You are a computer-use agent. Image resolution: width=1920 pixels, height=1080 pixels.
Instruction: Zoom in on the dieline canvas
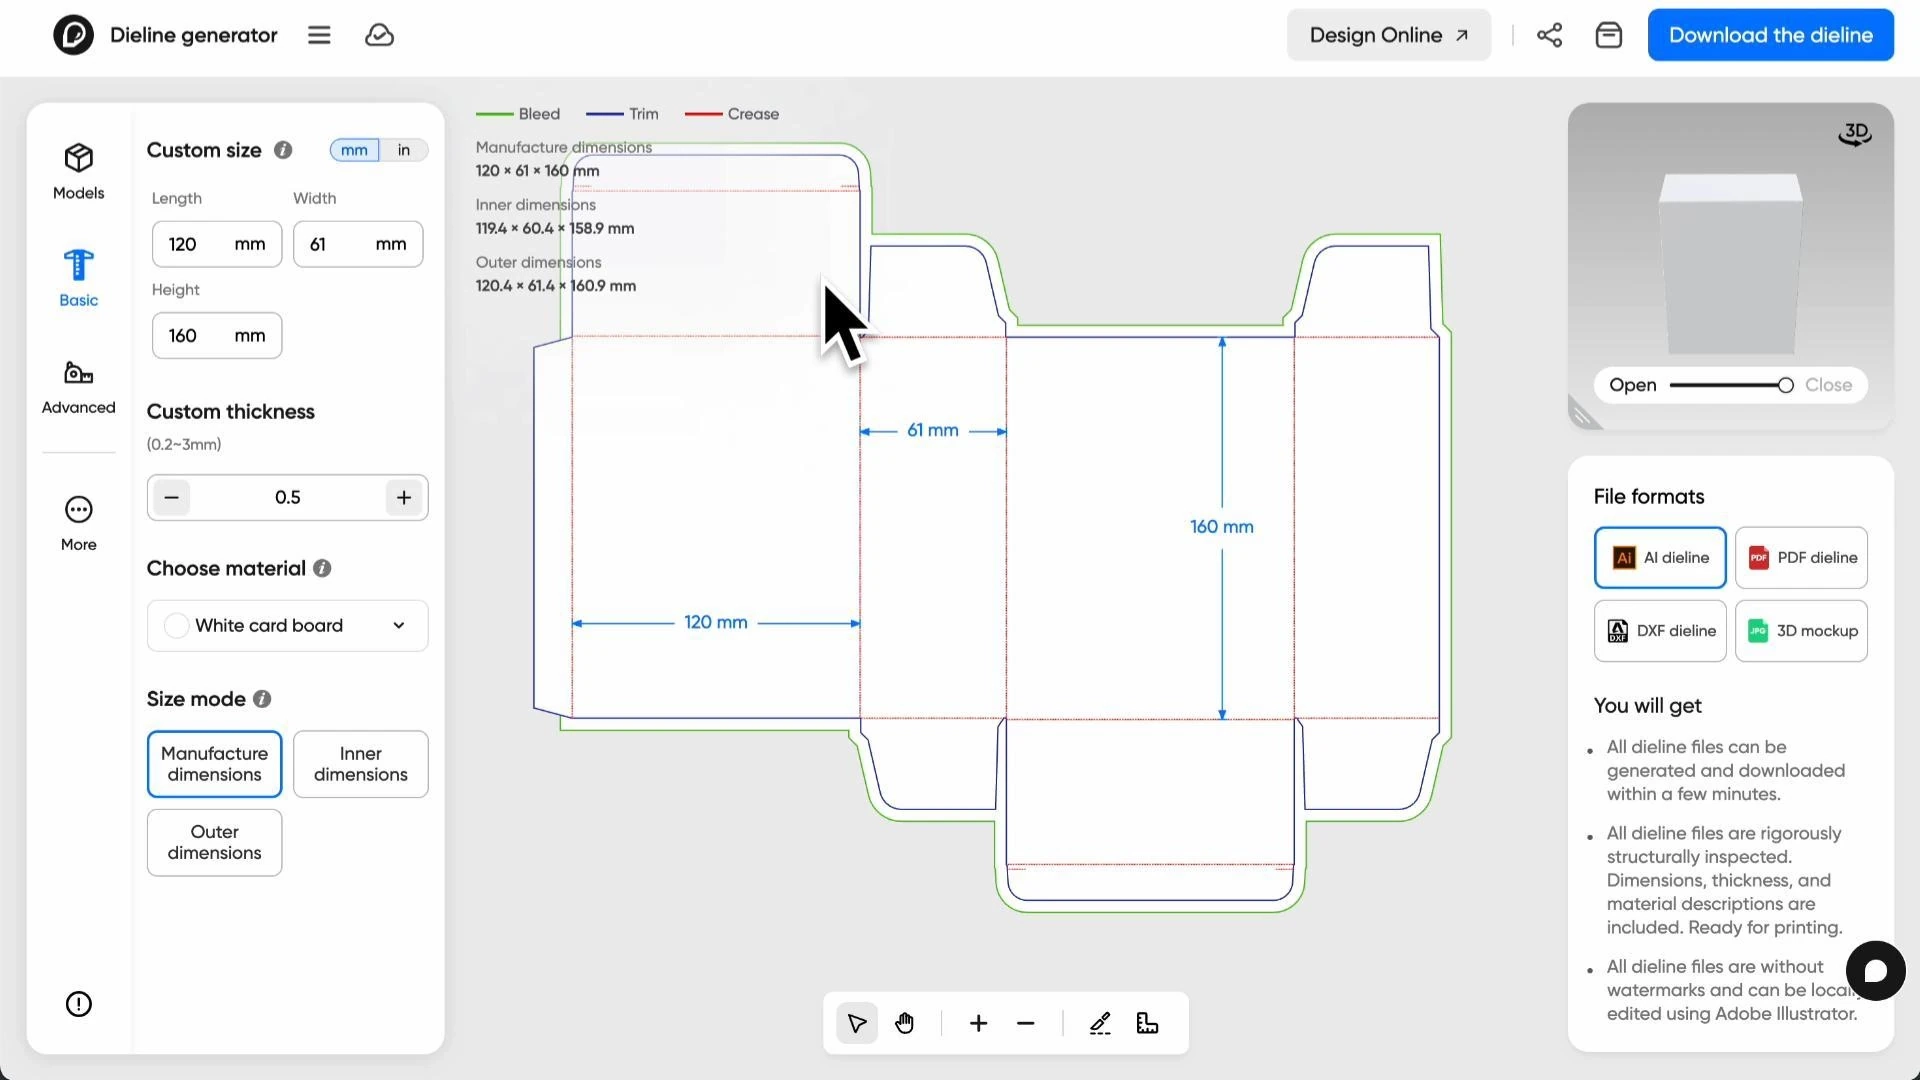click(977, 1023)
